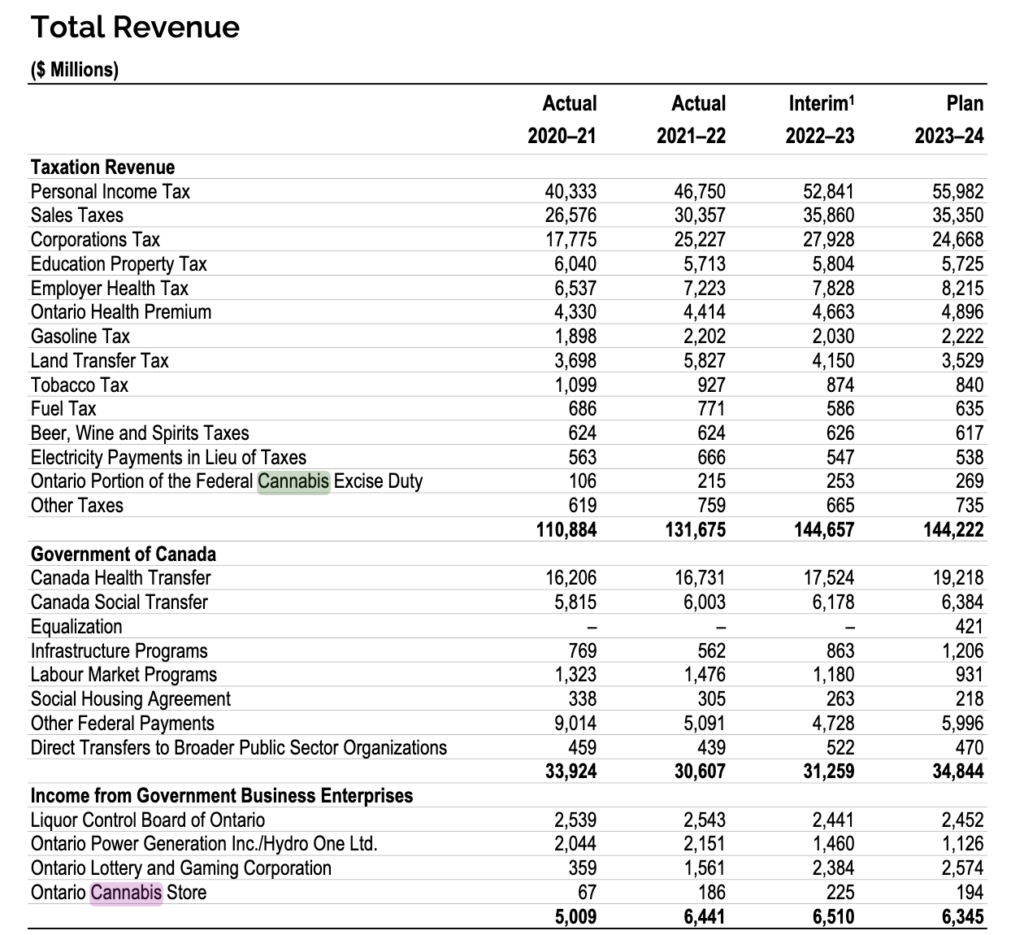Click the 'Personal Income Tax' row label

[110, 191]
